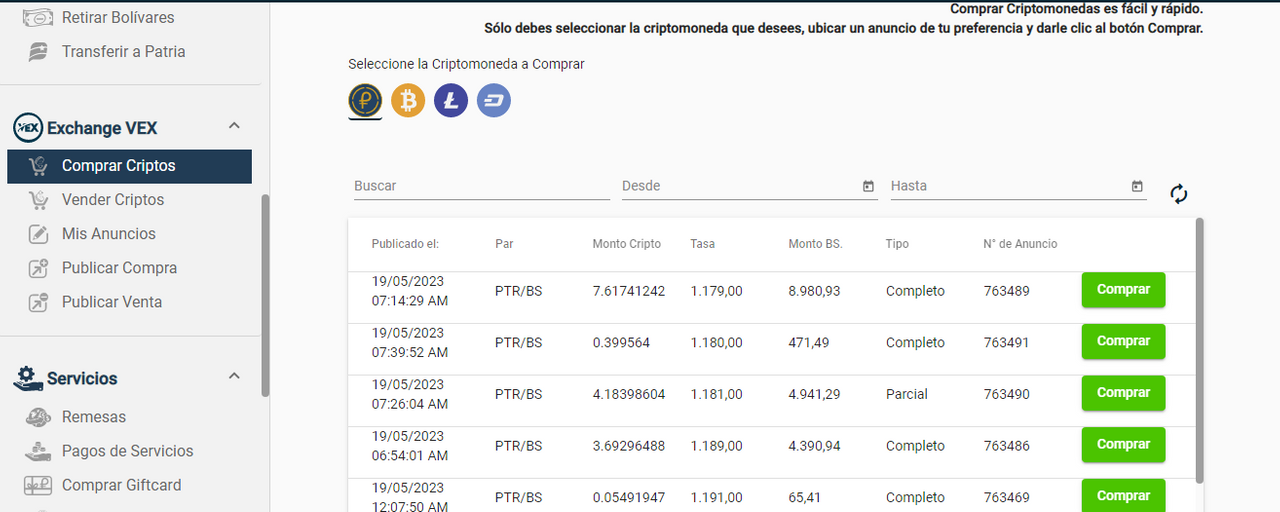The height and width of the screenshot is (512, 1280).
Task: Focus the Buscar search field
Action: (482, 186)
